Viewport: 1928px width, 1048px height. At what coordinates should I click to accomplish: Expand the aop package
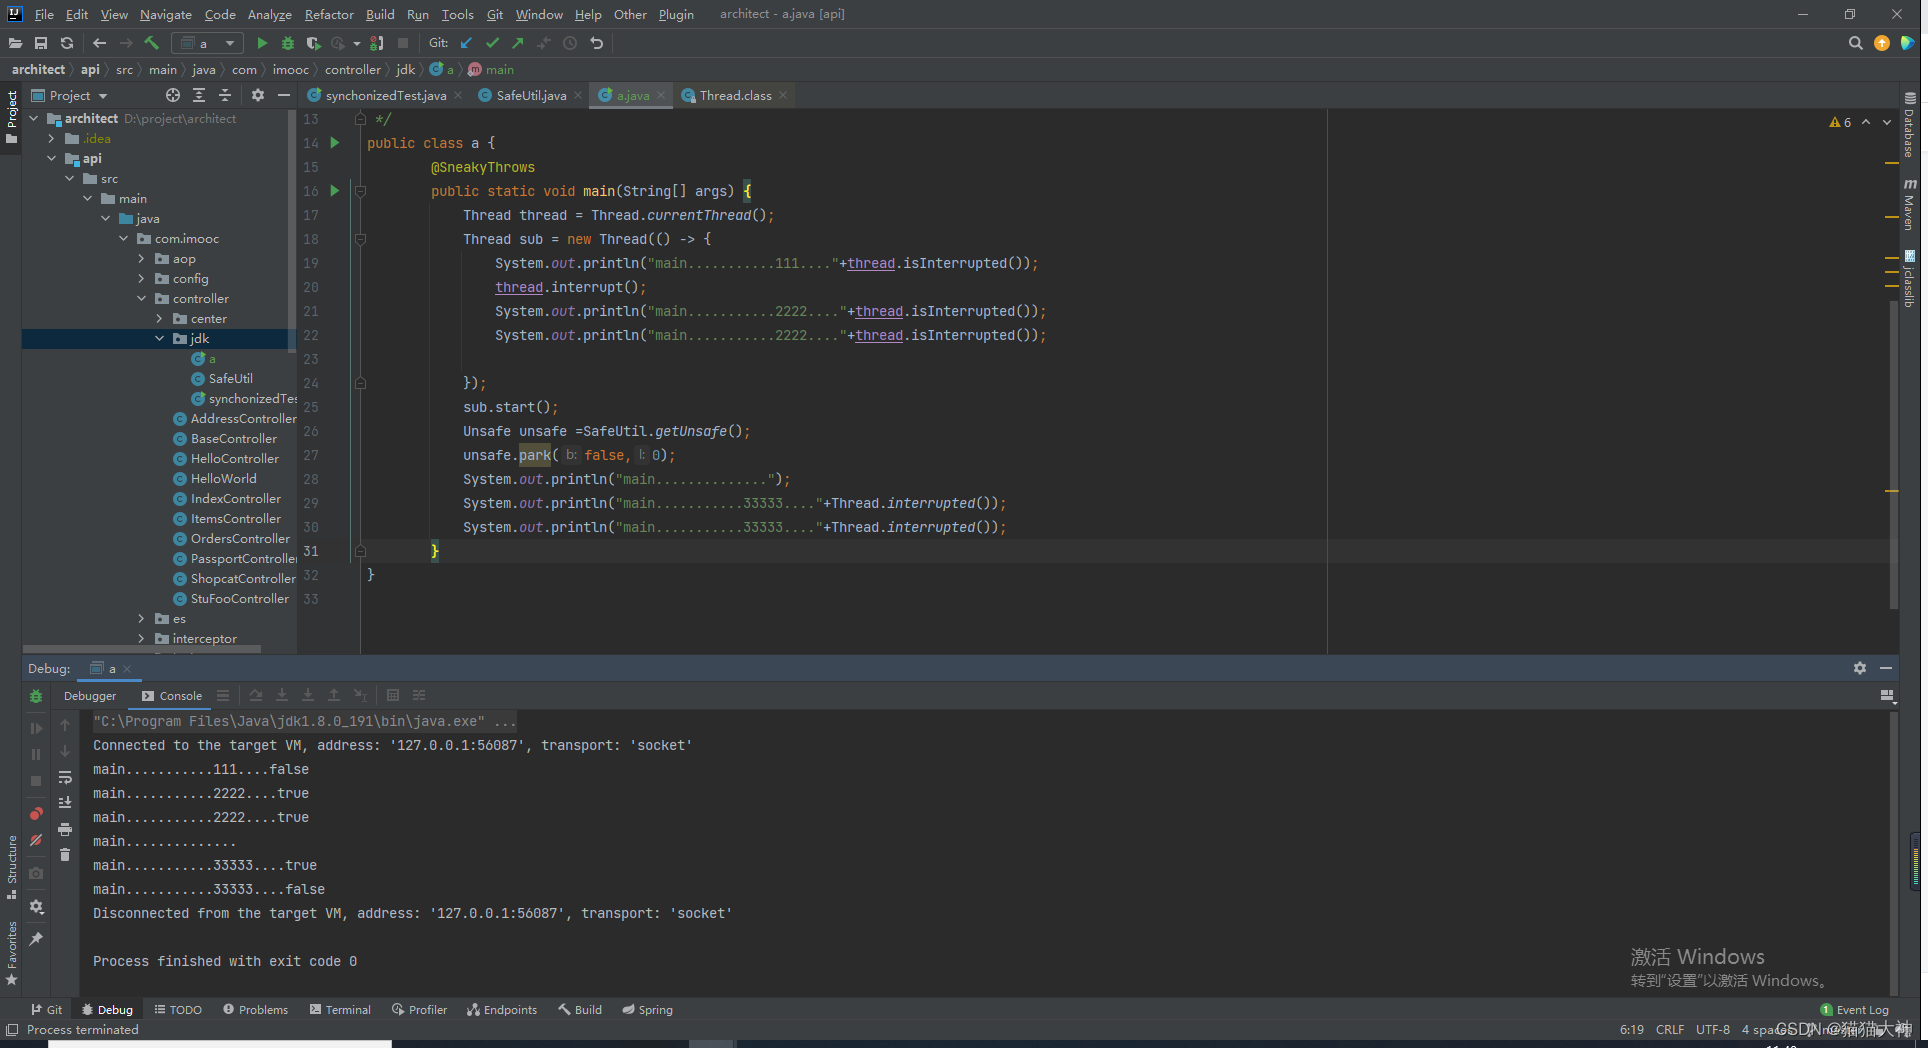click(141, 258)
